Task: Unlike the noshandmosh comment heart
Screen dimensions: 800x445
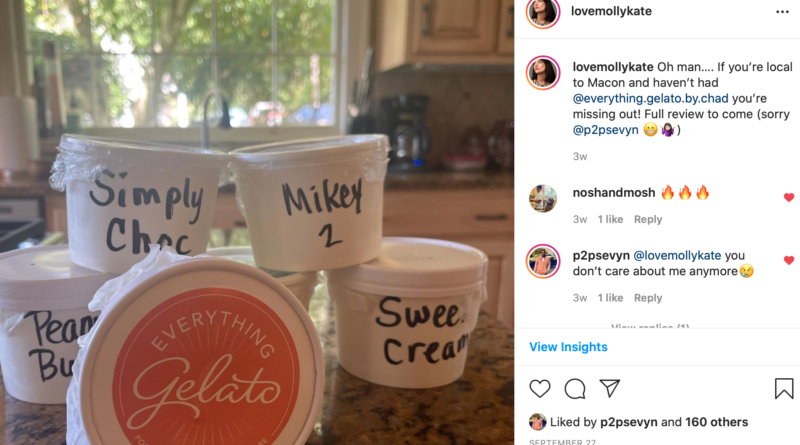Action: (789, 197)
